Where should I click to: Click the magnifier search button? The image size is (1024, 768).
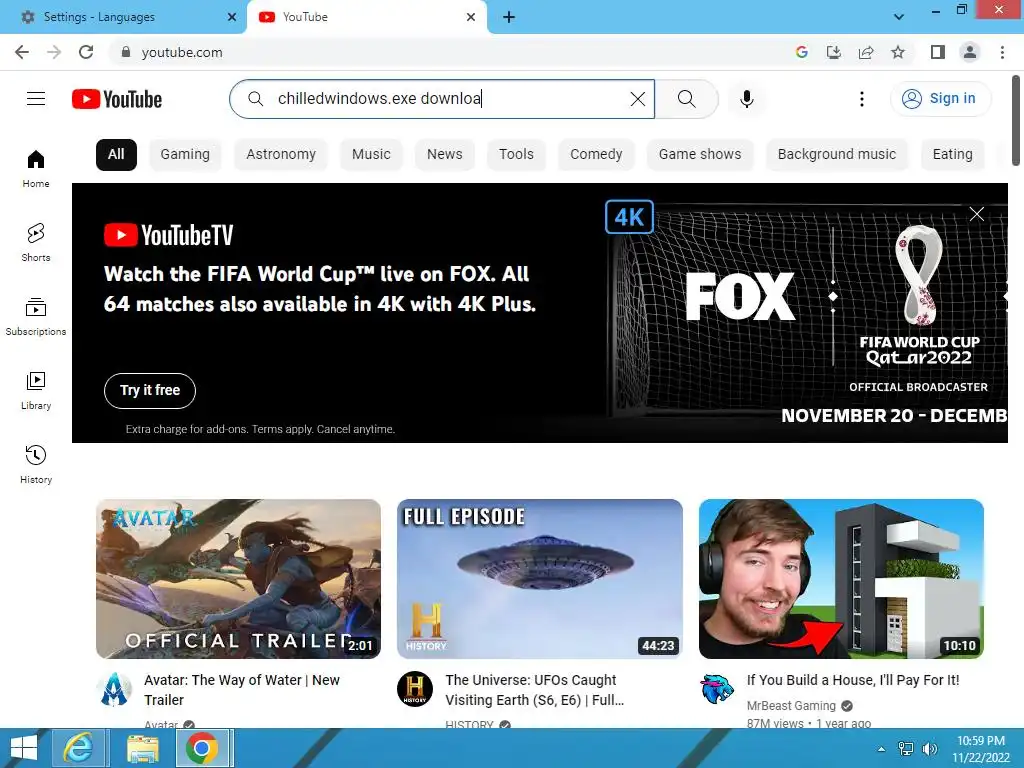click(x=686, y=99)
